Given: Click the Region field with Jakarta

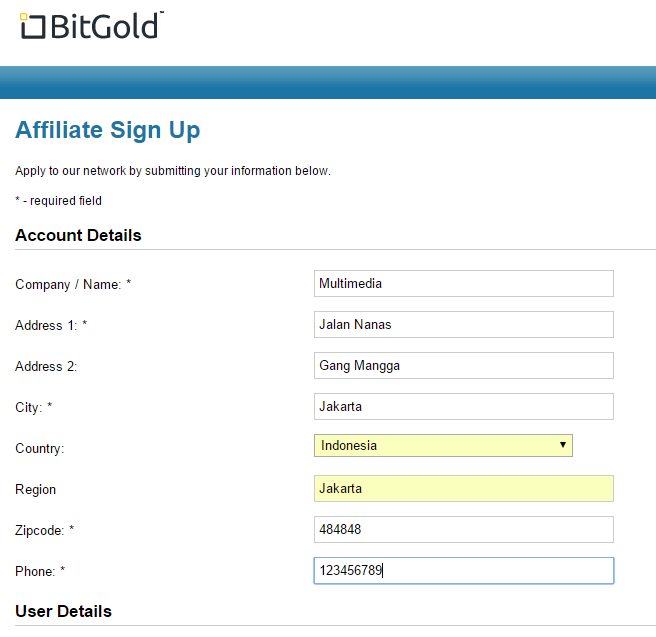Looking at the screenshot, I should (463, 489).
